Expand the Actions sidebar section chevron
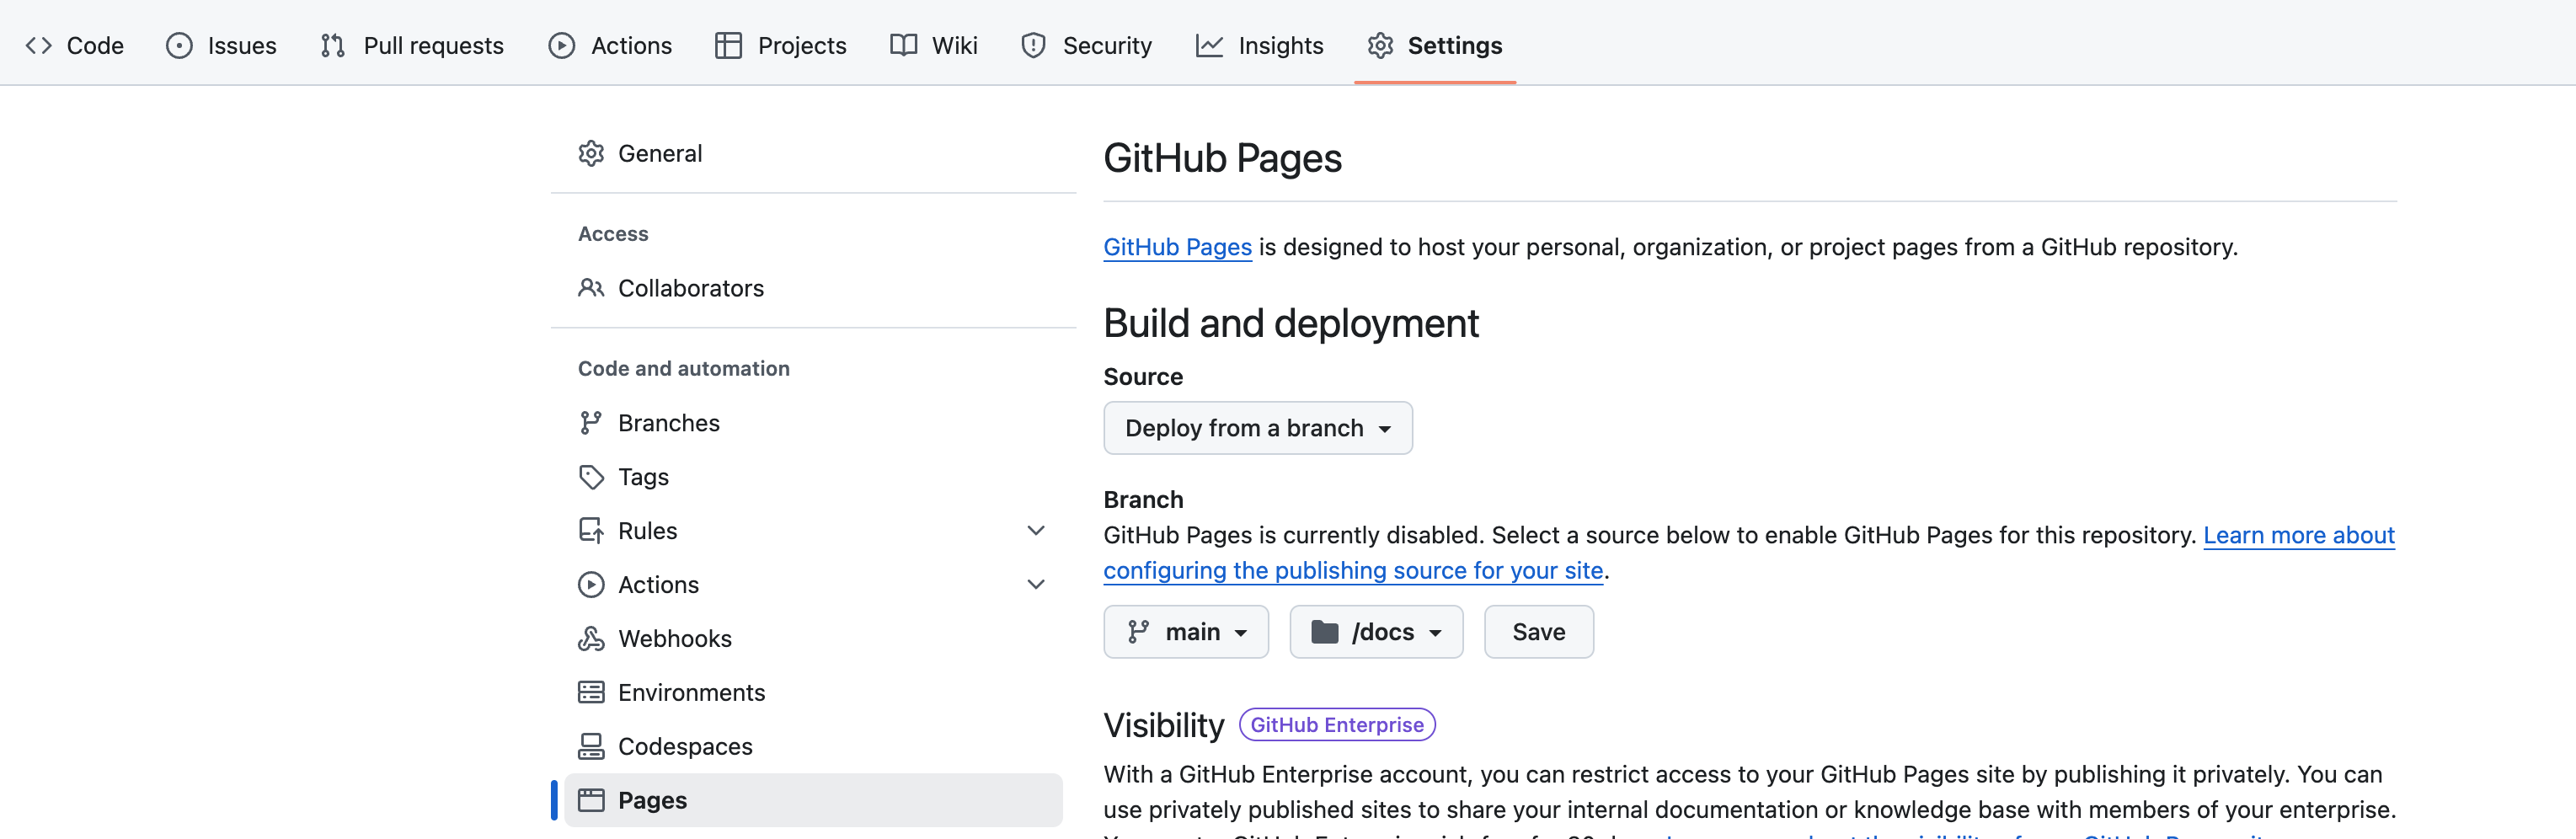Viewport: 2576px width, 839px height. (1035, 585)
